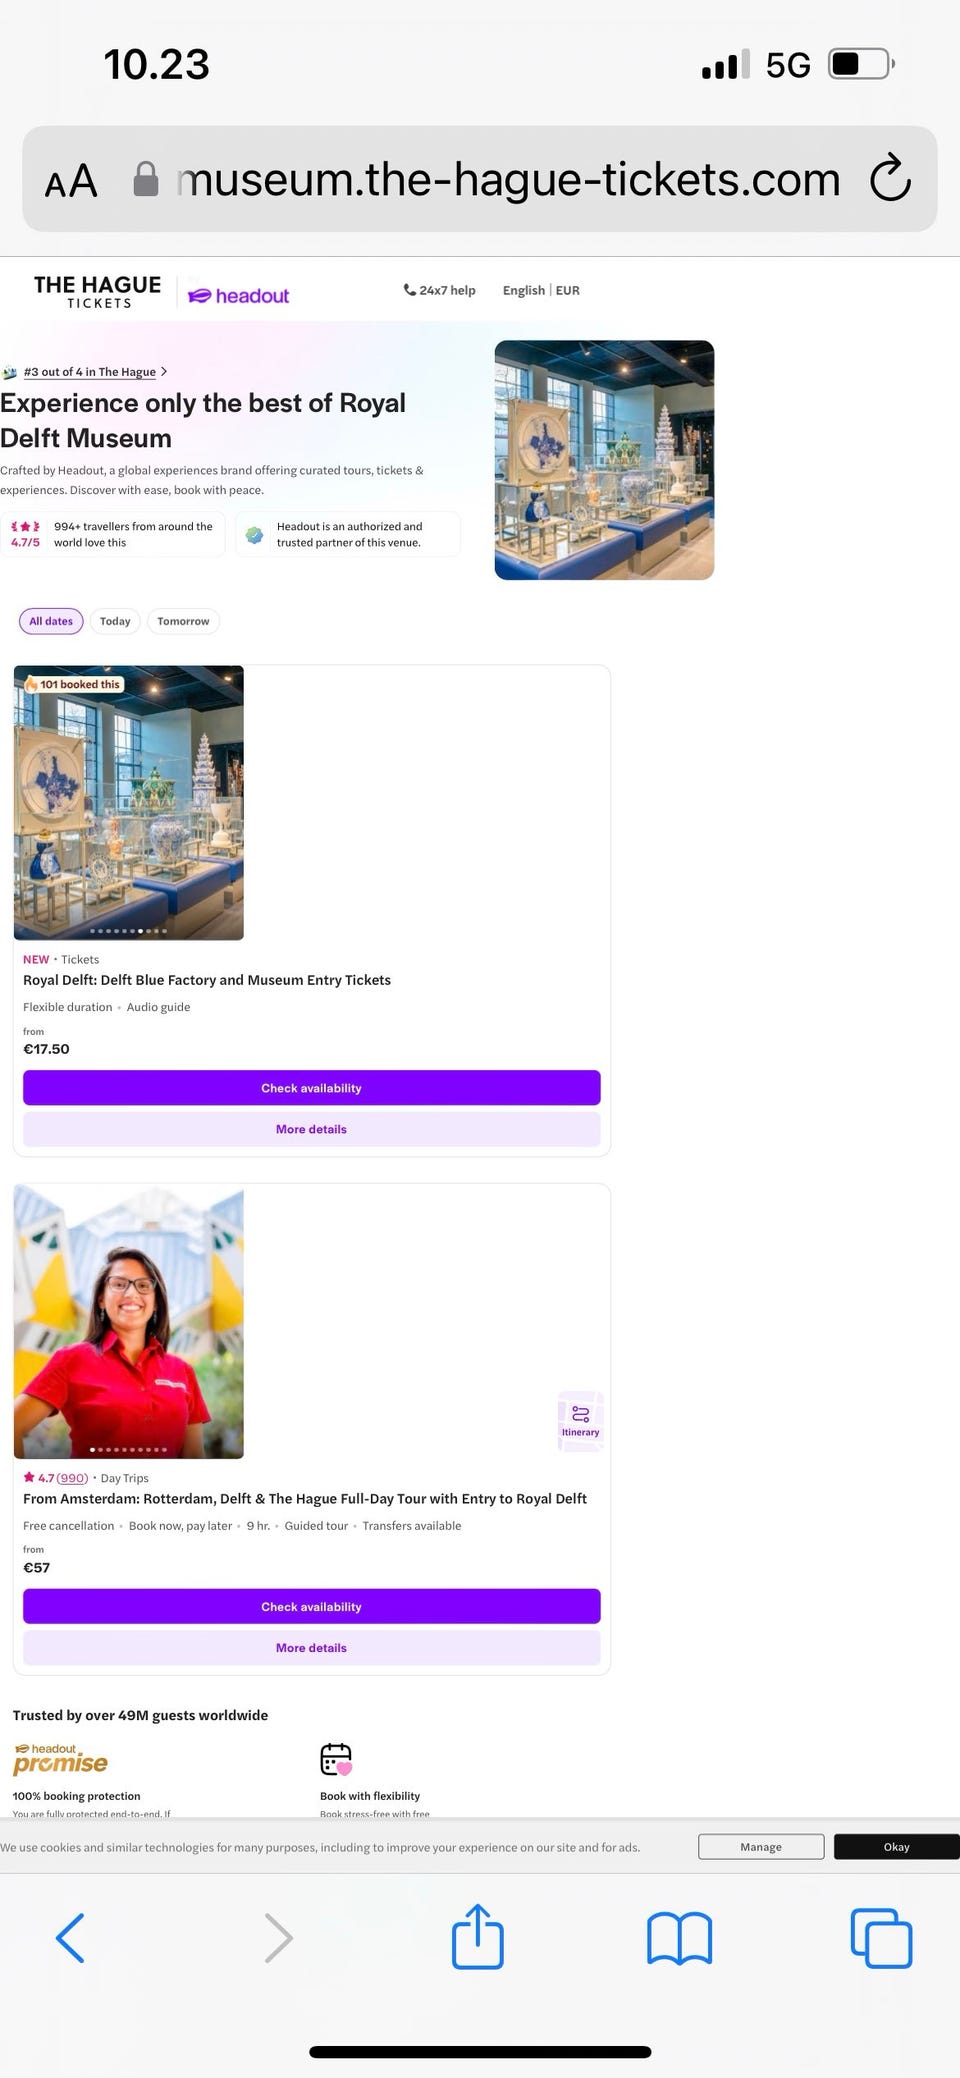This screenshot has height=2078, width=960.
Task: Tap the Safari reload page icon
Action: [x=889, y=179]
